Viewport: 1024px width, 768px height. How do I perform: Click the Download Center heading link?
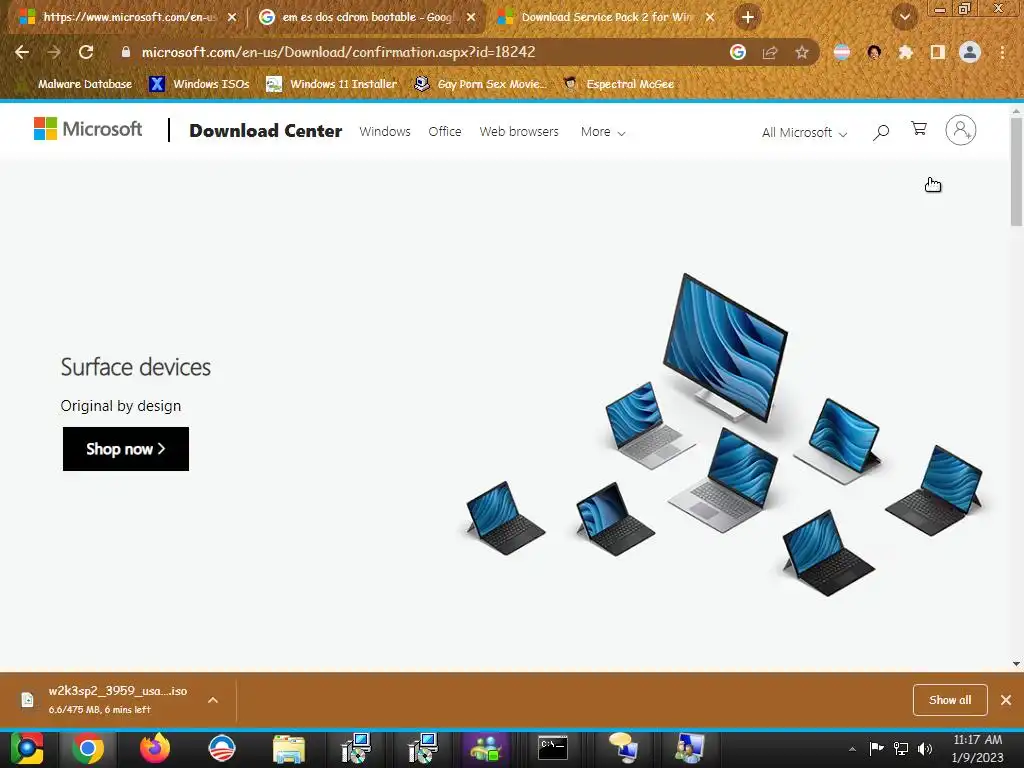(265, 131)
